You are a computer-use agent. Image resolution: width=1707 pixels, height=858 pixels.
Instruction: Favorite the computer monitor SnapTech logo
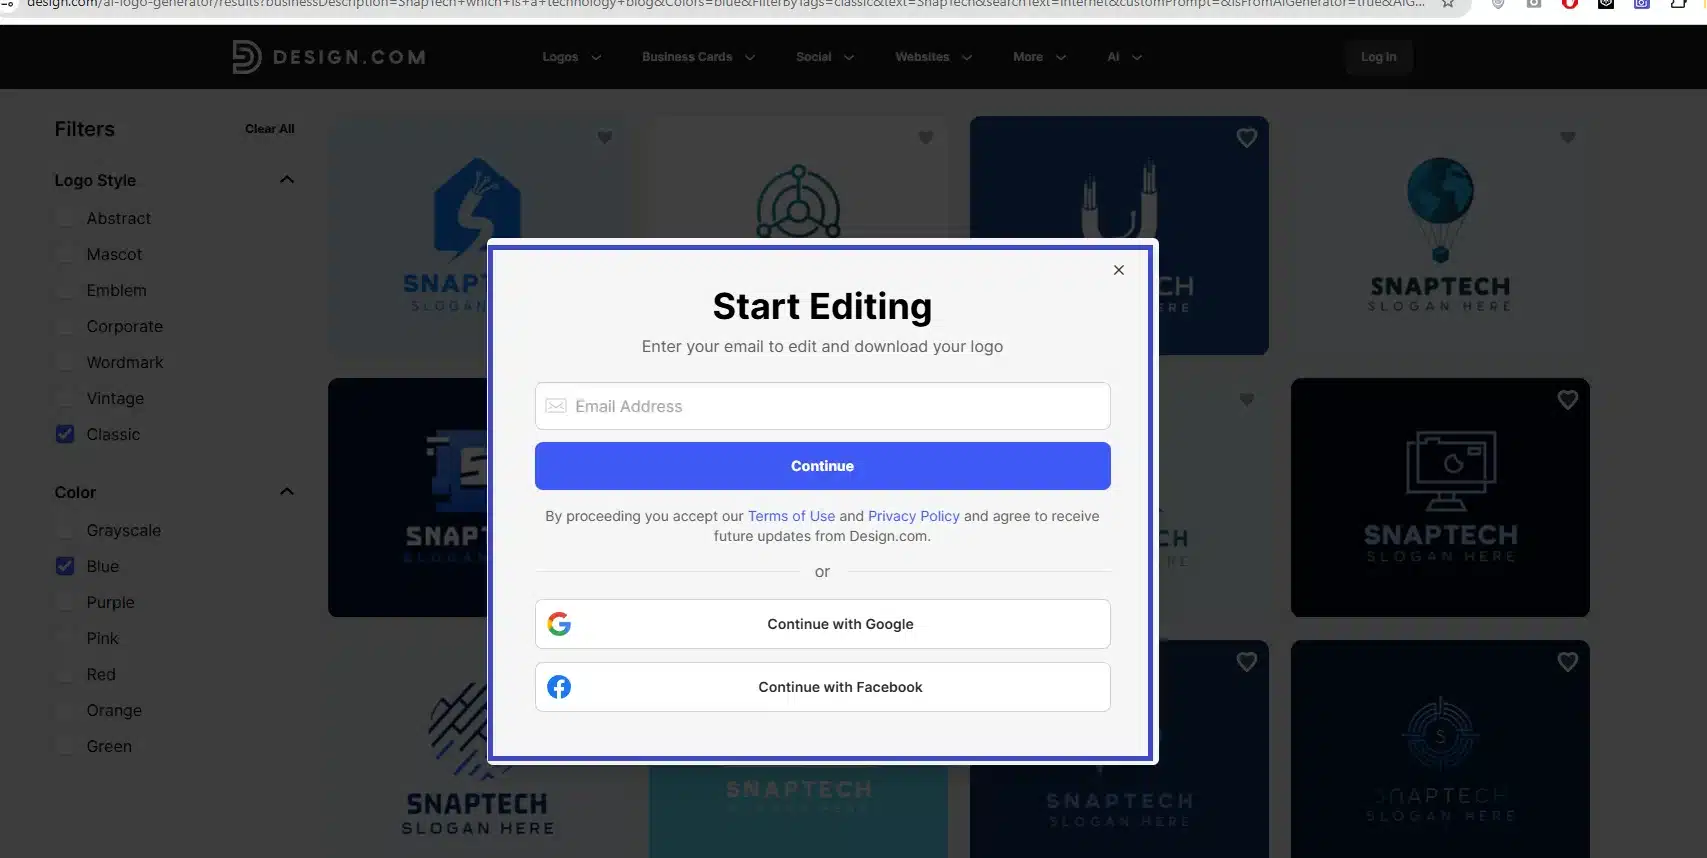click(1568, 400)
